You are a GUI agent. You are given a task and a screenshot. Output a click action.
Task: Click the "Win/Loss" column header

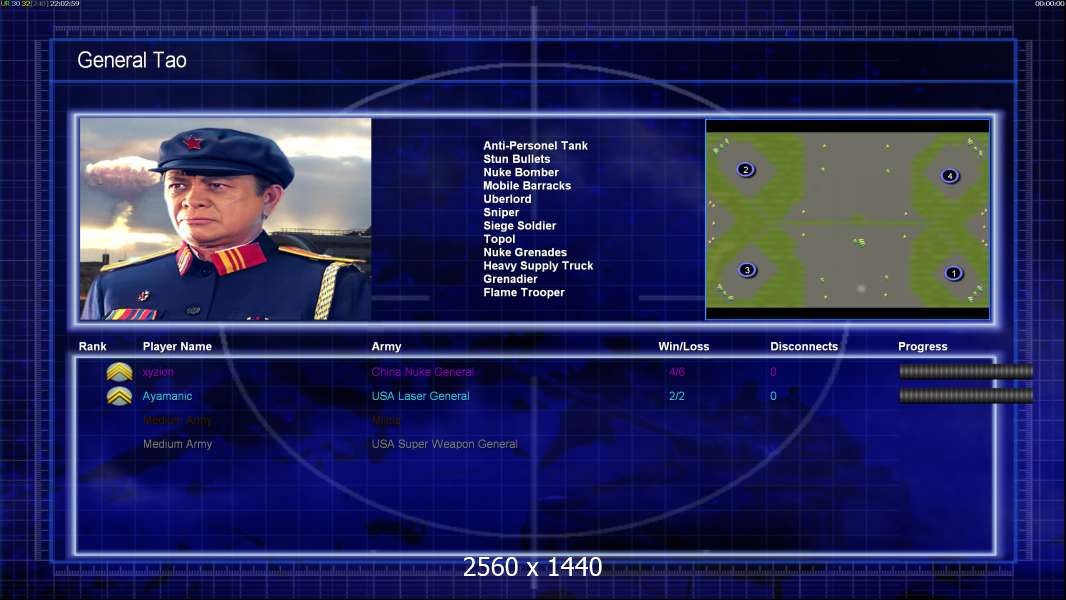pos(683,347)
